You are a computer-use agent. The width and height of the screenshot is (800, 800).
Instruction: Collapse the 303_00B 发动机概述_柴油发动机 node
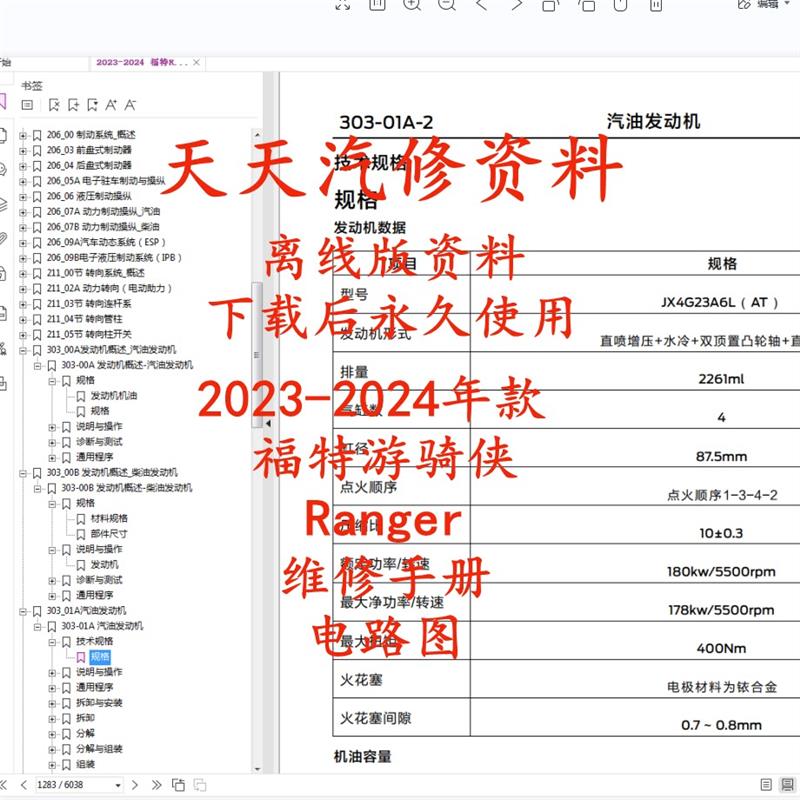pyautogui.click(x=22, y=473)
